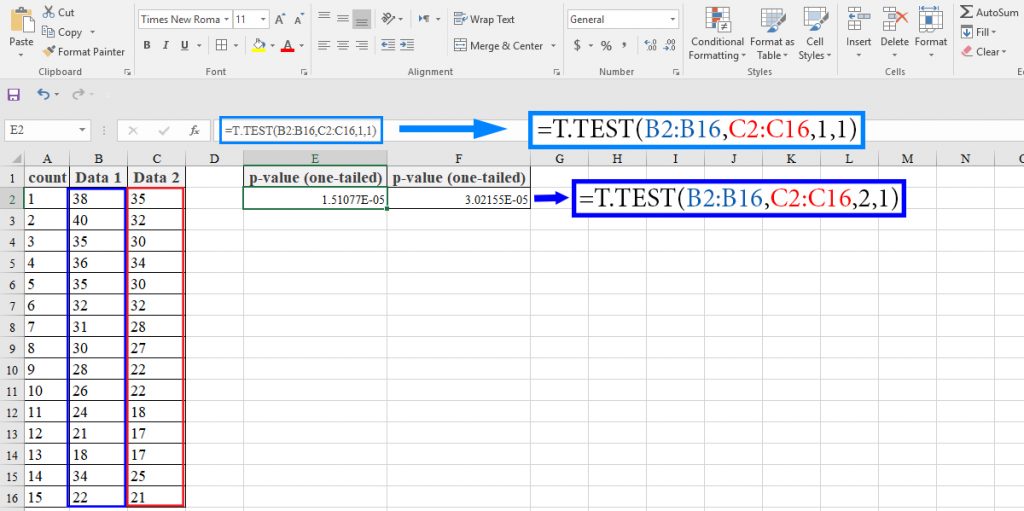The height and width of the screenshot is (511, 1024).
Task: Click Increase Decimal icon
Action: (650, 46)
